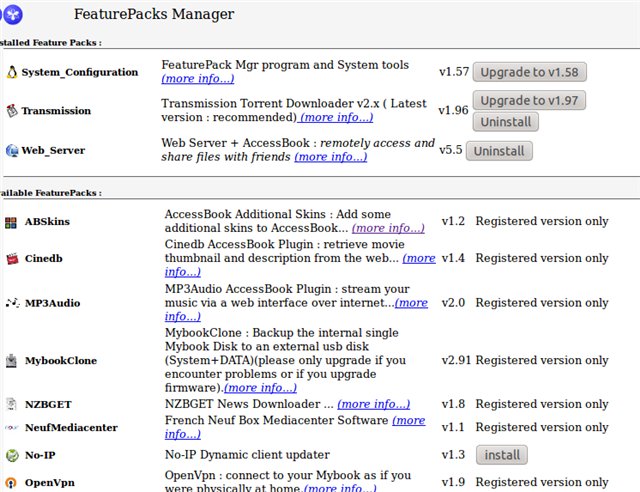Click 'No-IP Dynamic client updater' description
This screenshot has width=640, height=492.
click(x=247, y=455)
